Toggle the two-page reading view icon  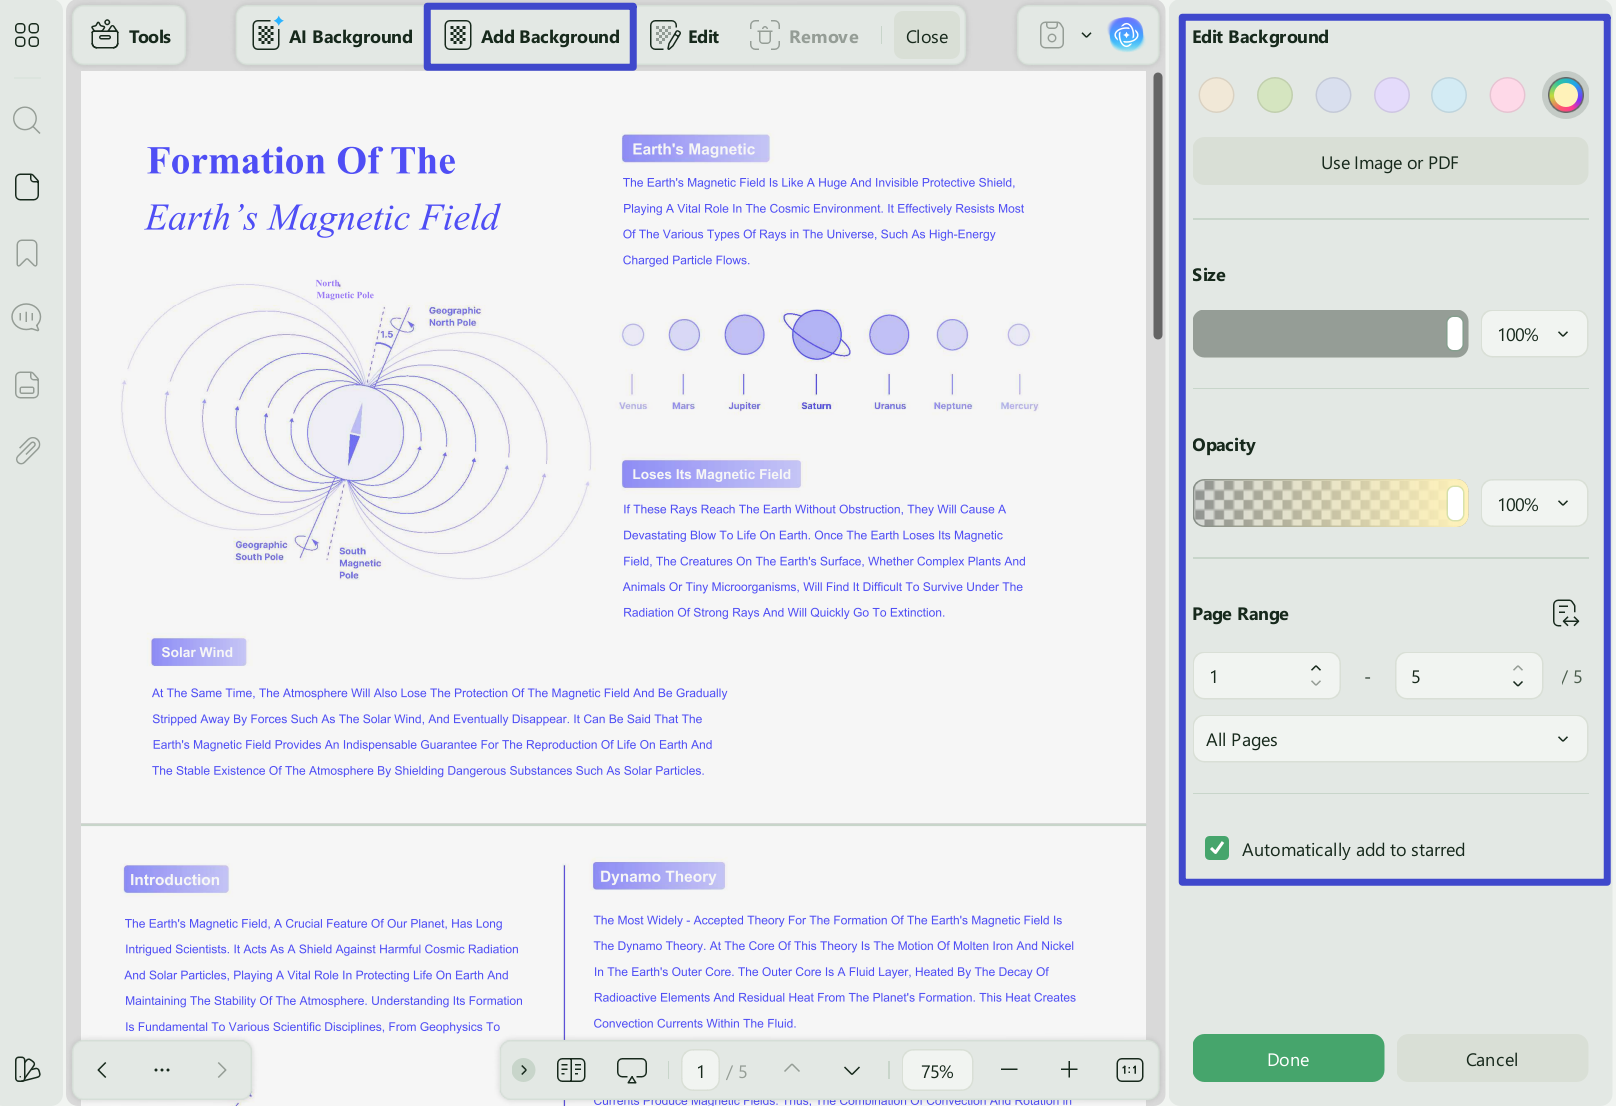pos(571,1070)
